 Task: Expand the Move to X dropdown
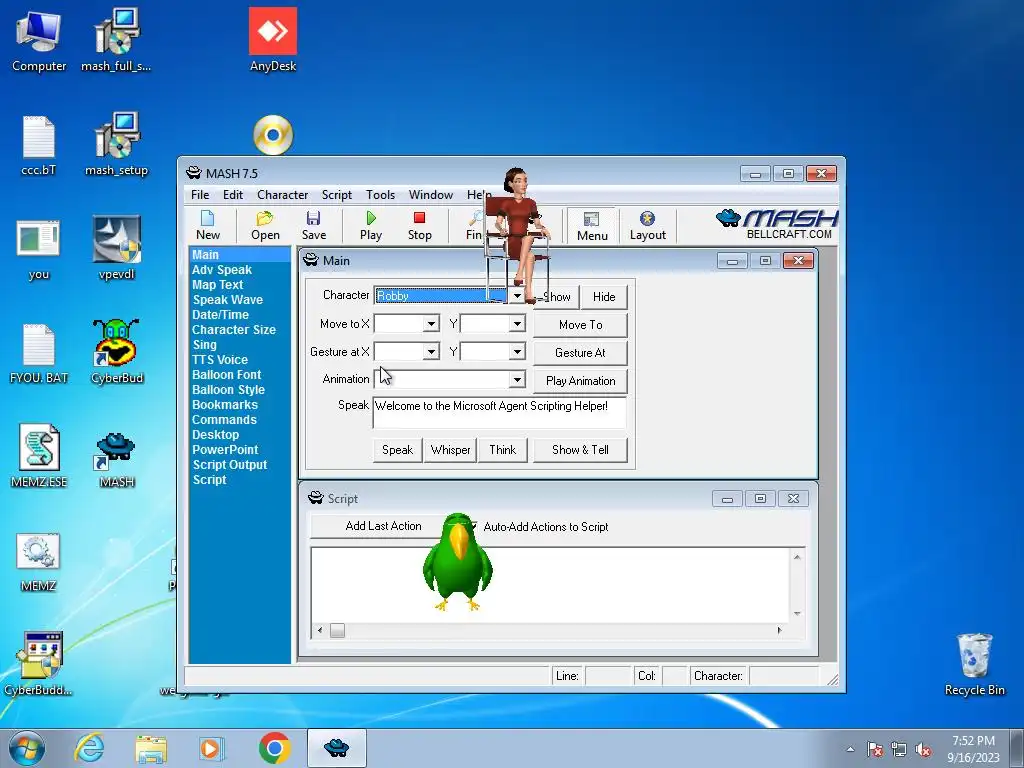431,324
